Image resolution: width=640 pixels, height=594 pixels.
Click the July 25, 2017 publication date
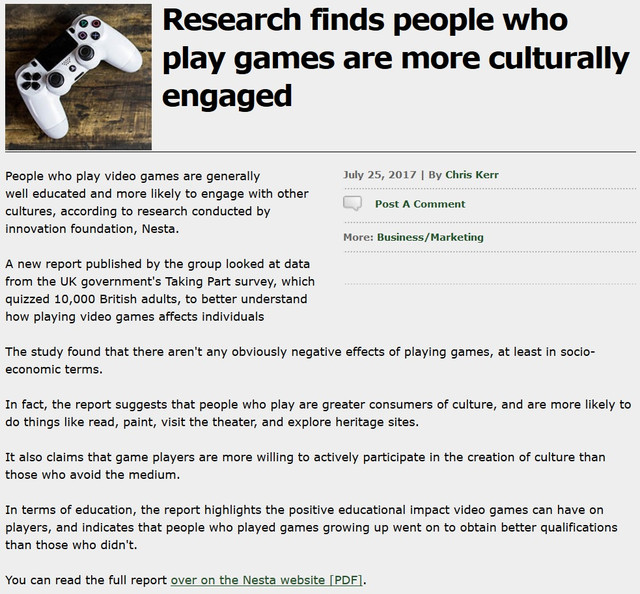pyautogui.click(x=380, y=175)
